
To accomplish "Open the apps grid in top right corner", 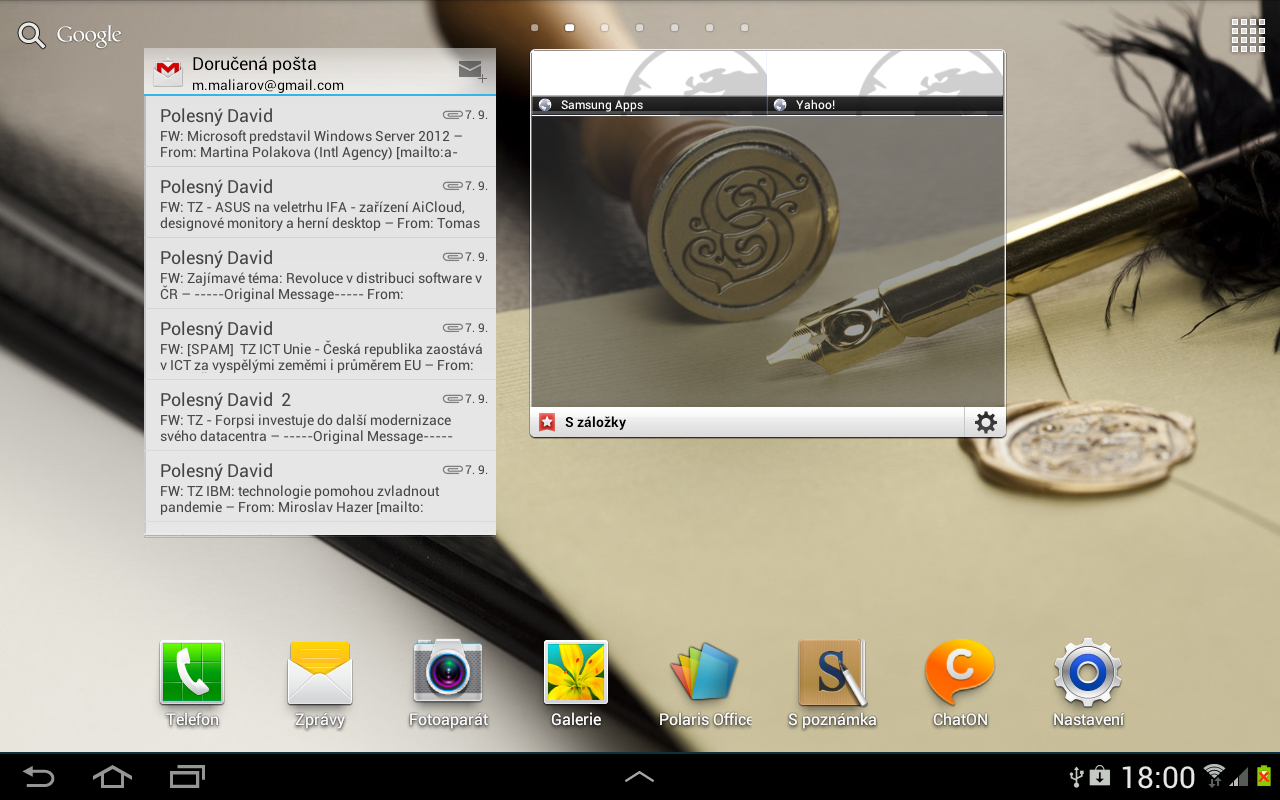I will pyautogui.click(x=1247, y=34).
